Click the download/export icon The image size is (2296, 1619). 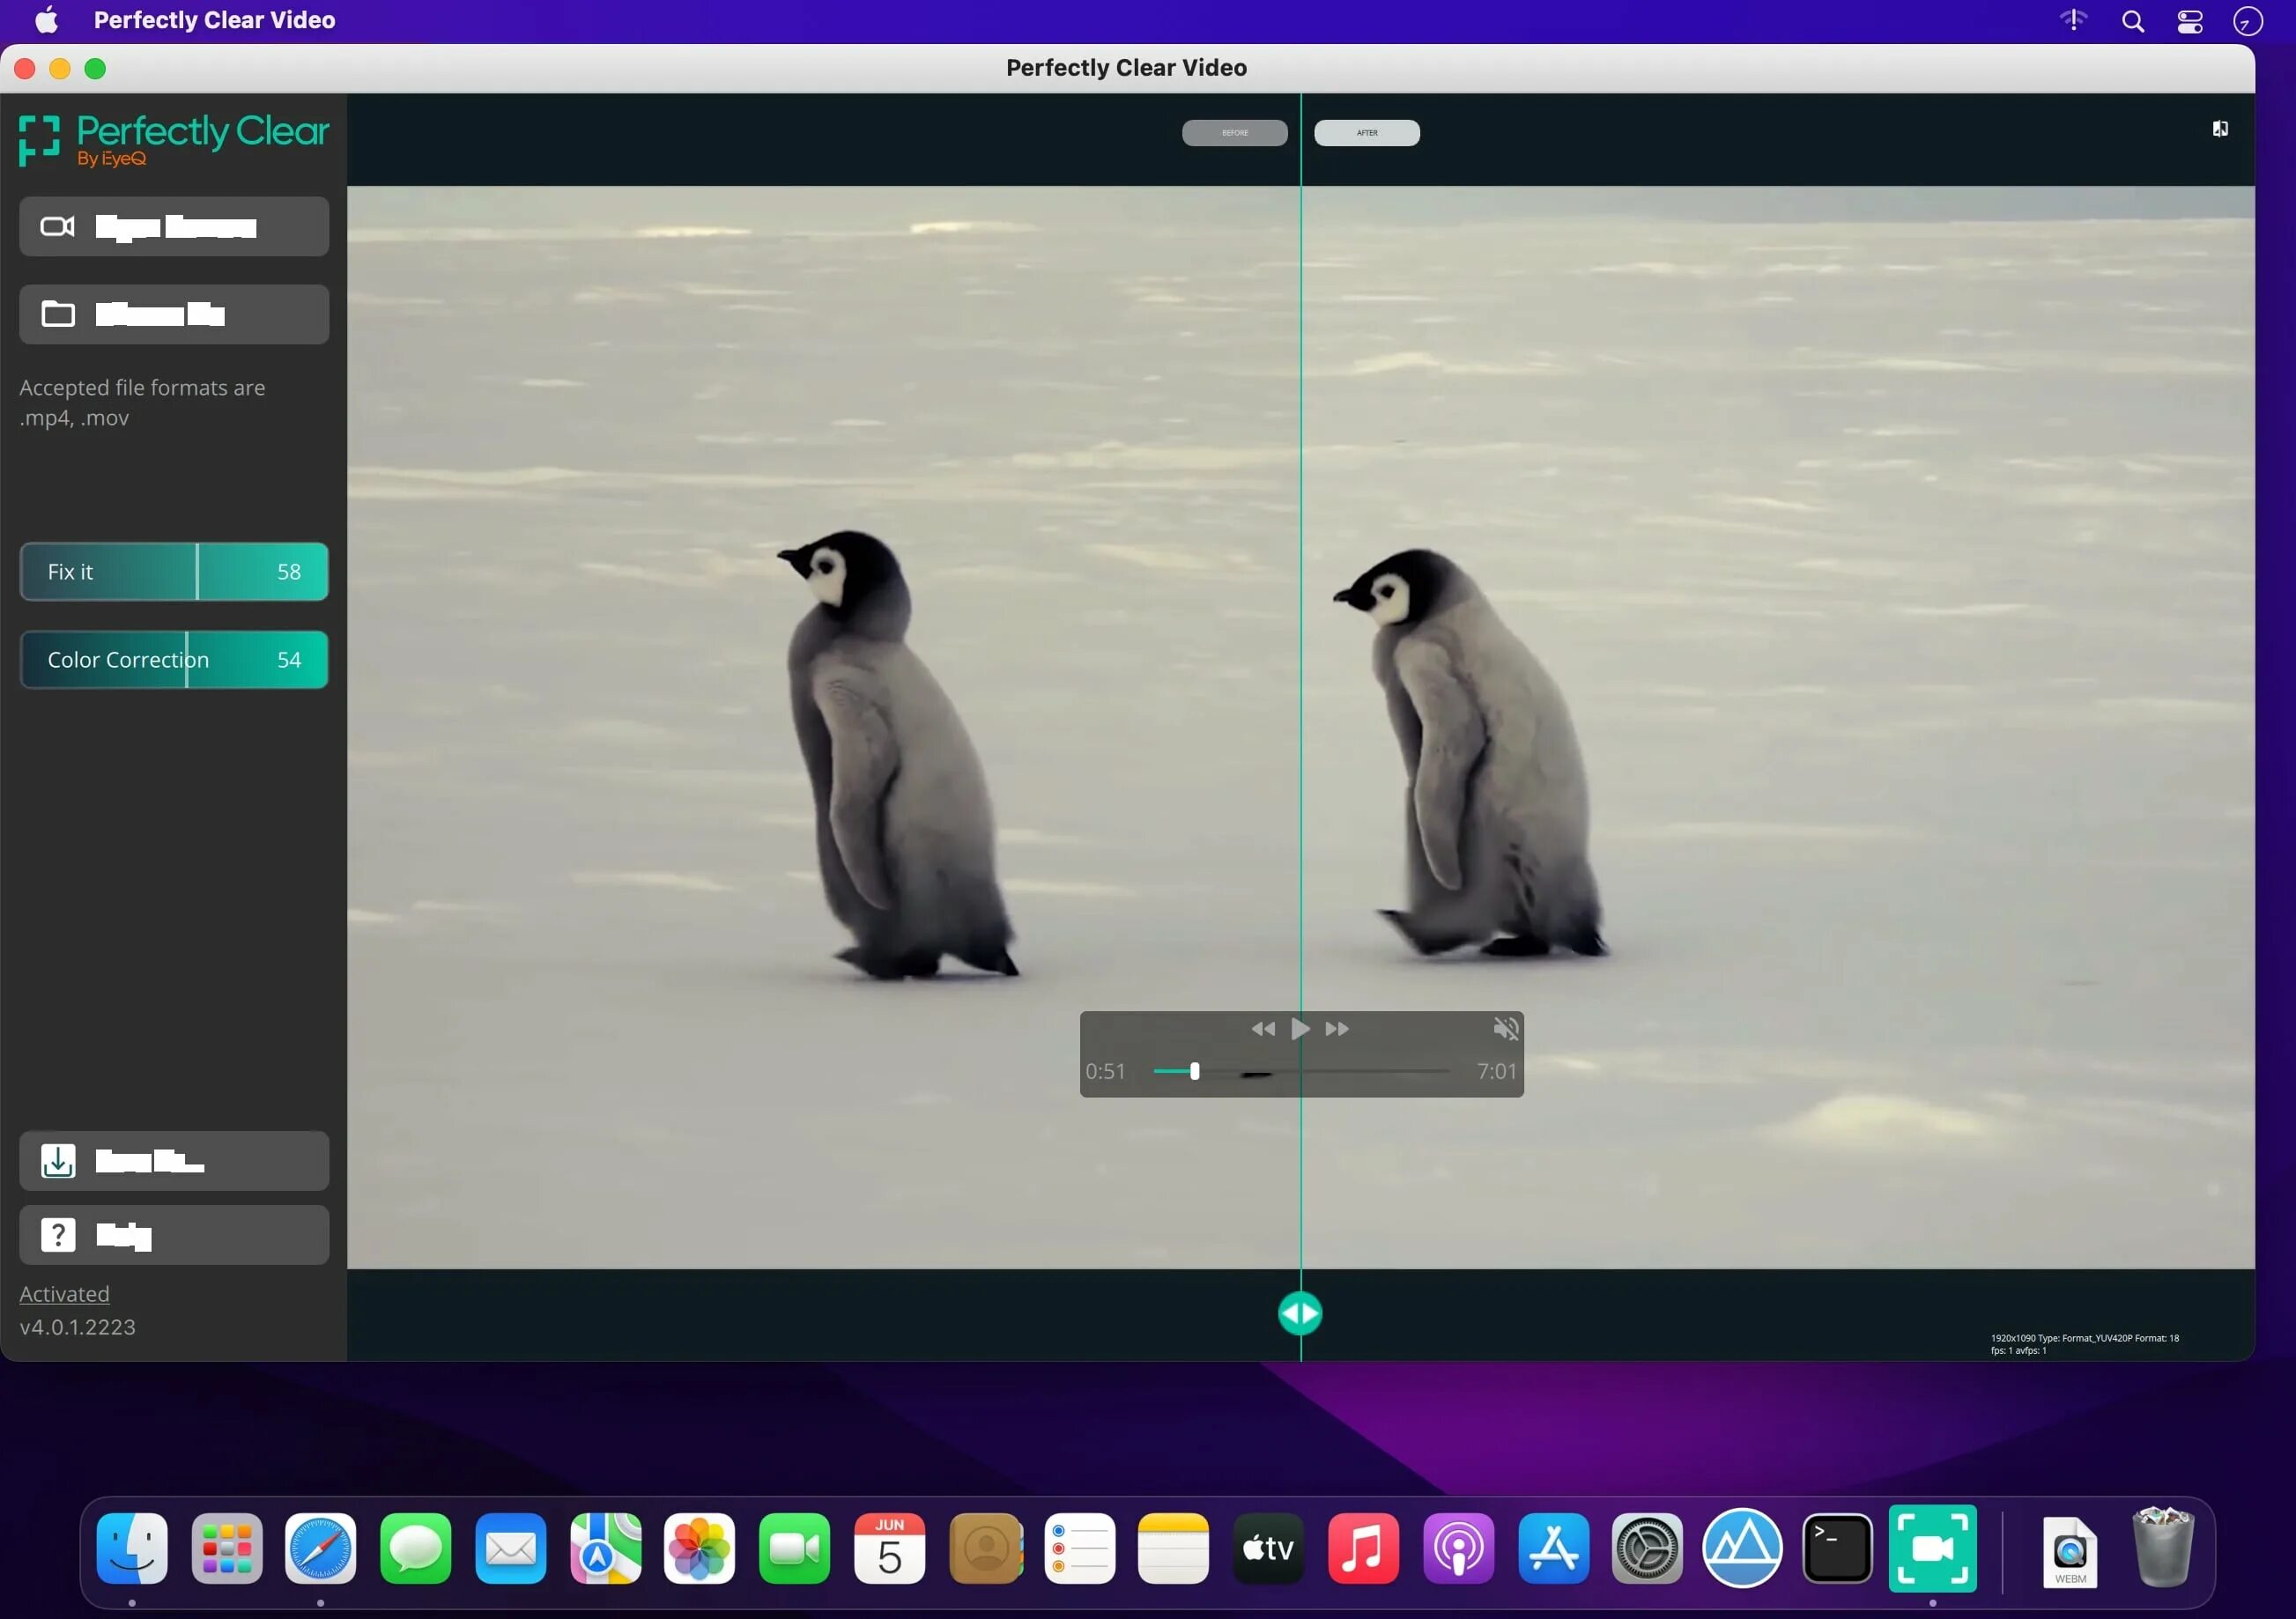coord(58,1158)
